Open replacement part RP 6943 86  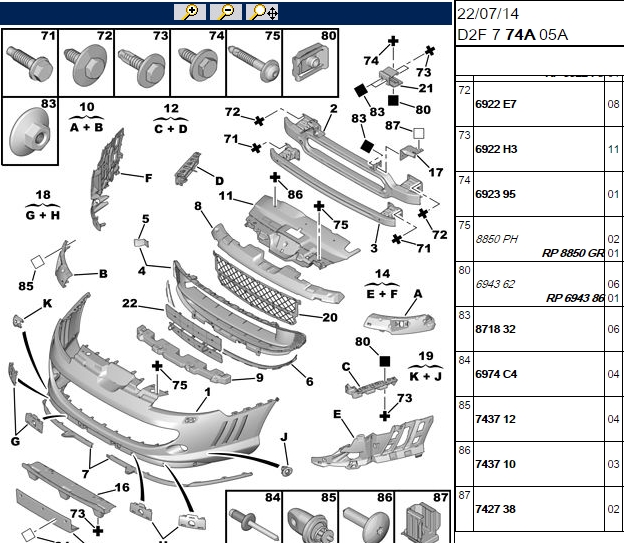[575, 298]
